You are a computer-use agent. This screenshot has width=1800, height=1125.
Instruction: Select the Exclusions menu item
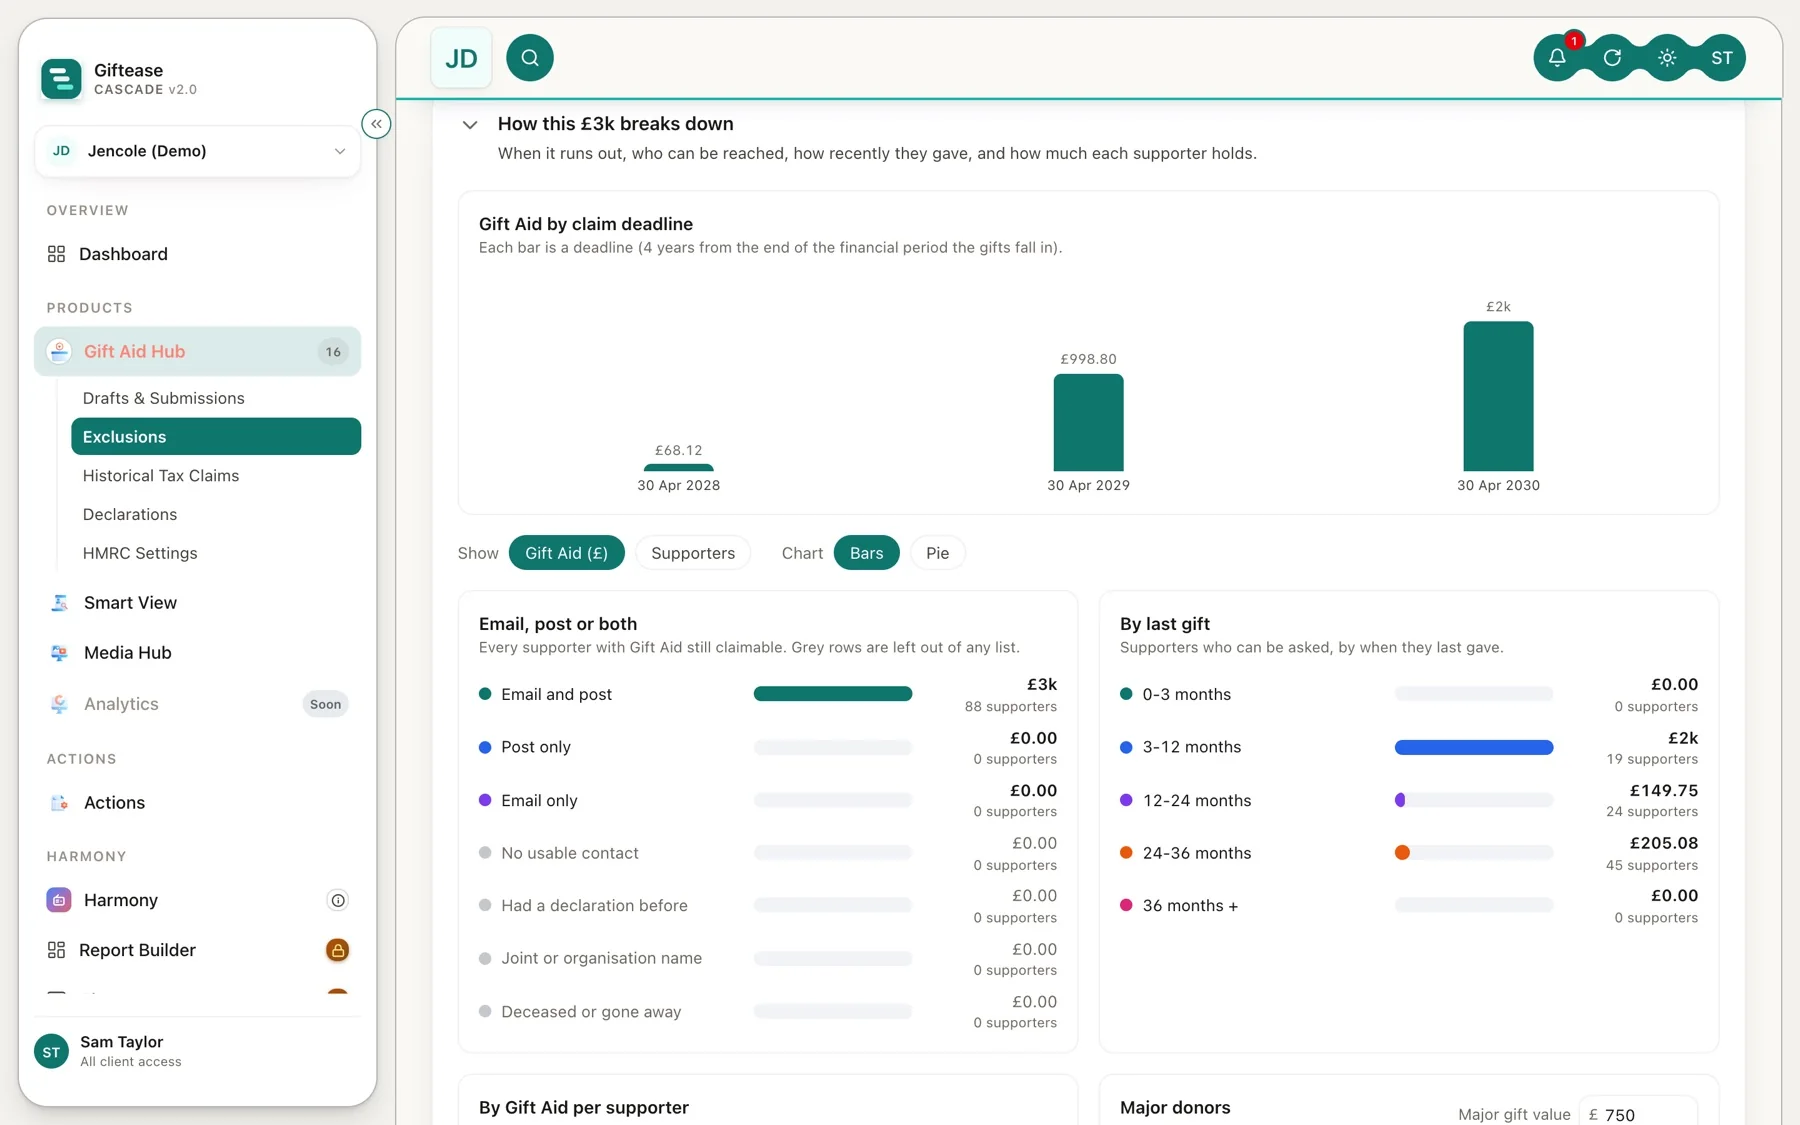click(x=216, y=437)
